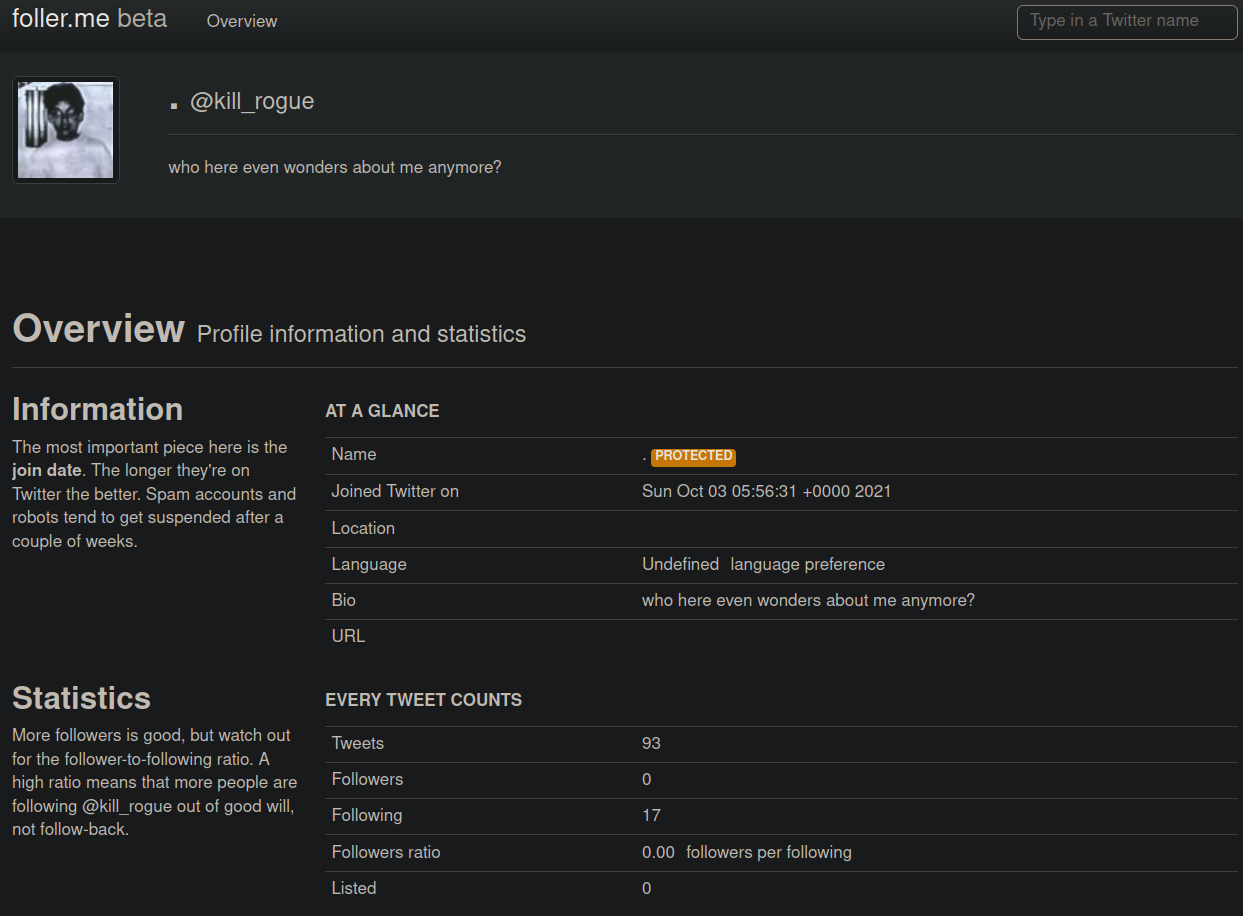This screenshot has height=916, width=1243.
Task: Click the orange PROTECTED badge
Action: point(693,456)
